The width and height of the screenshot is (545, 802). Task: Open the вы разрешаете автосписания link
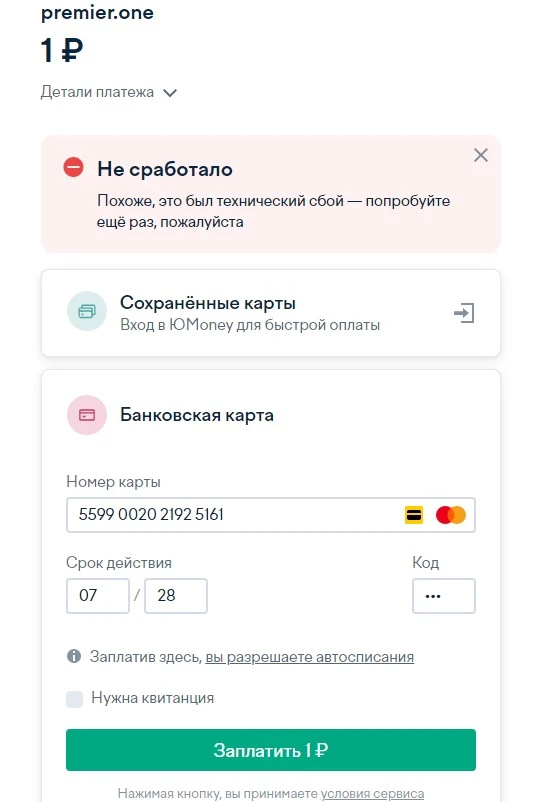click(x=309, y=657)
